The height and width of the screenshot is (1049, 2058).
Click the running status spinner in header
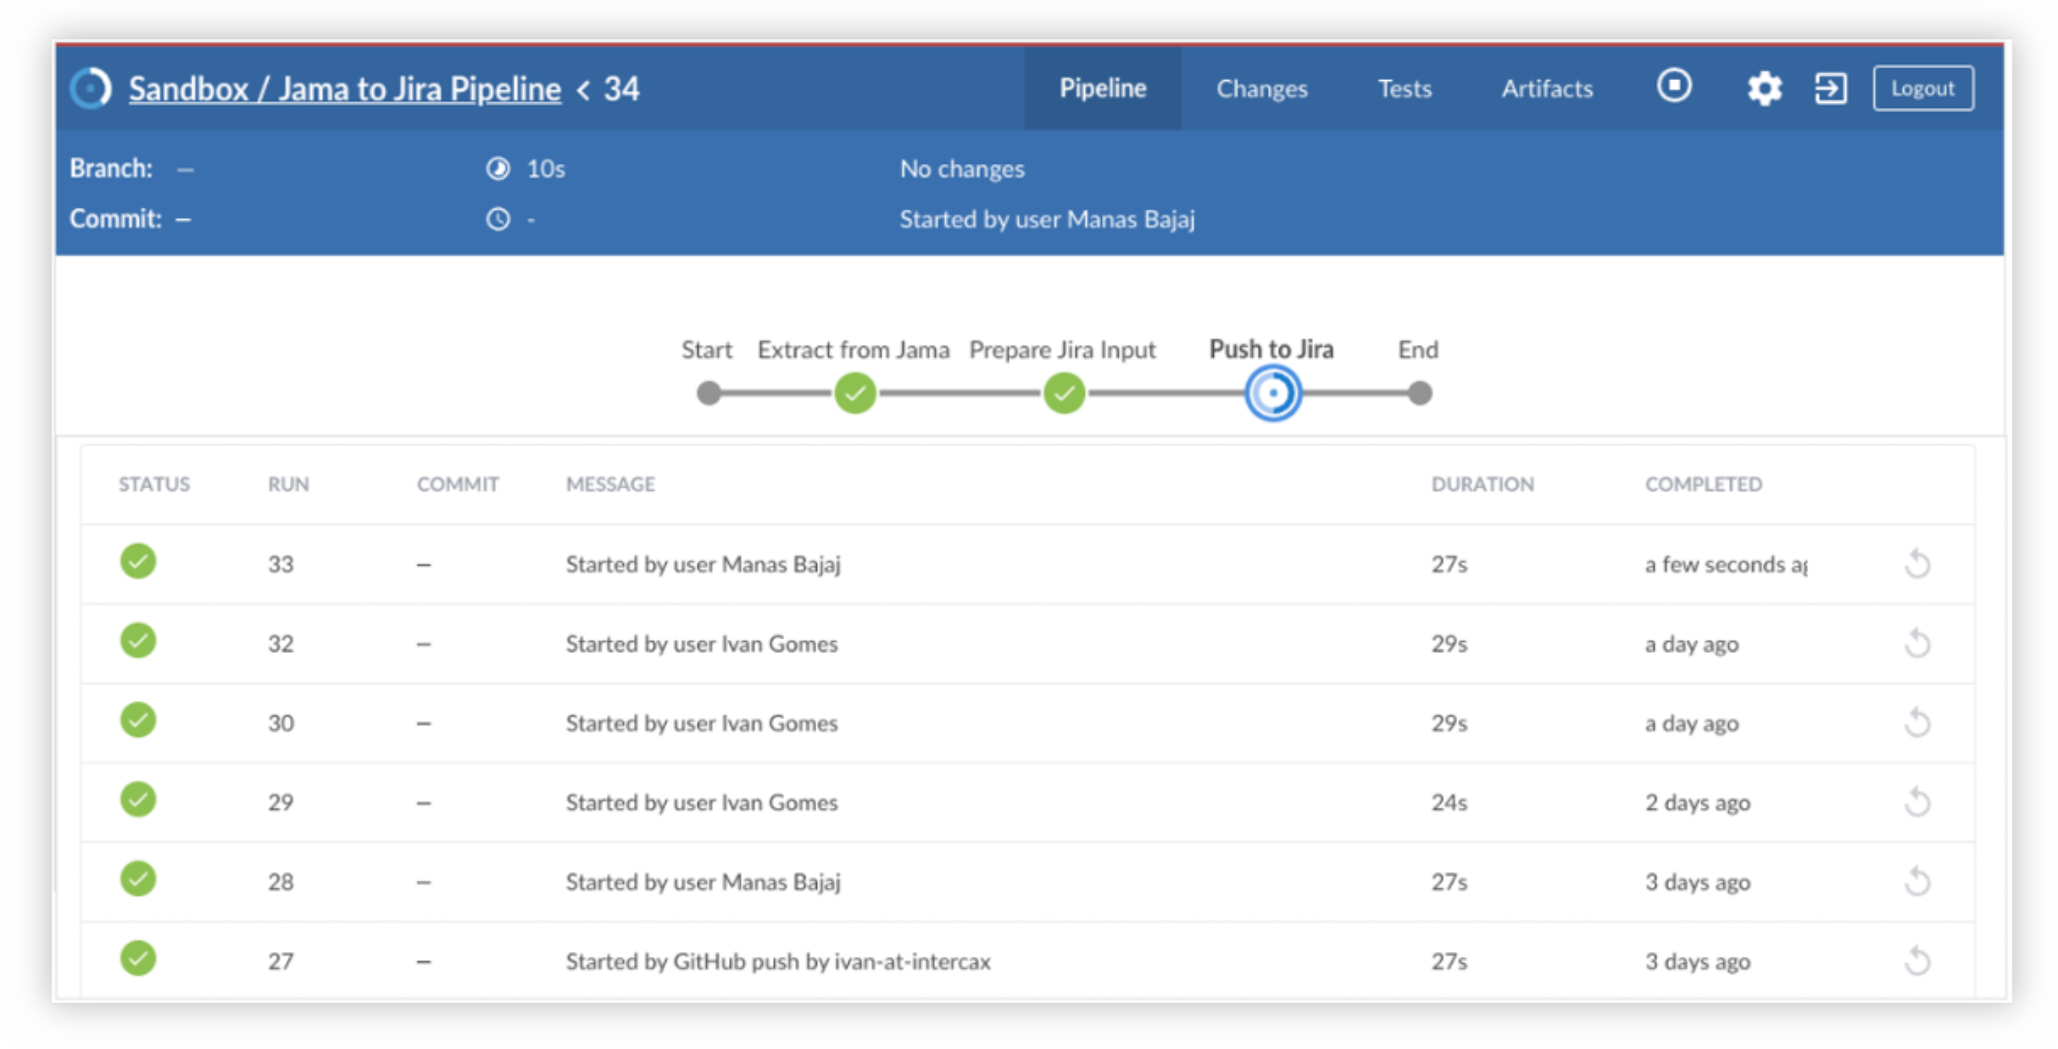[91, 88]
